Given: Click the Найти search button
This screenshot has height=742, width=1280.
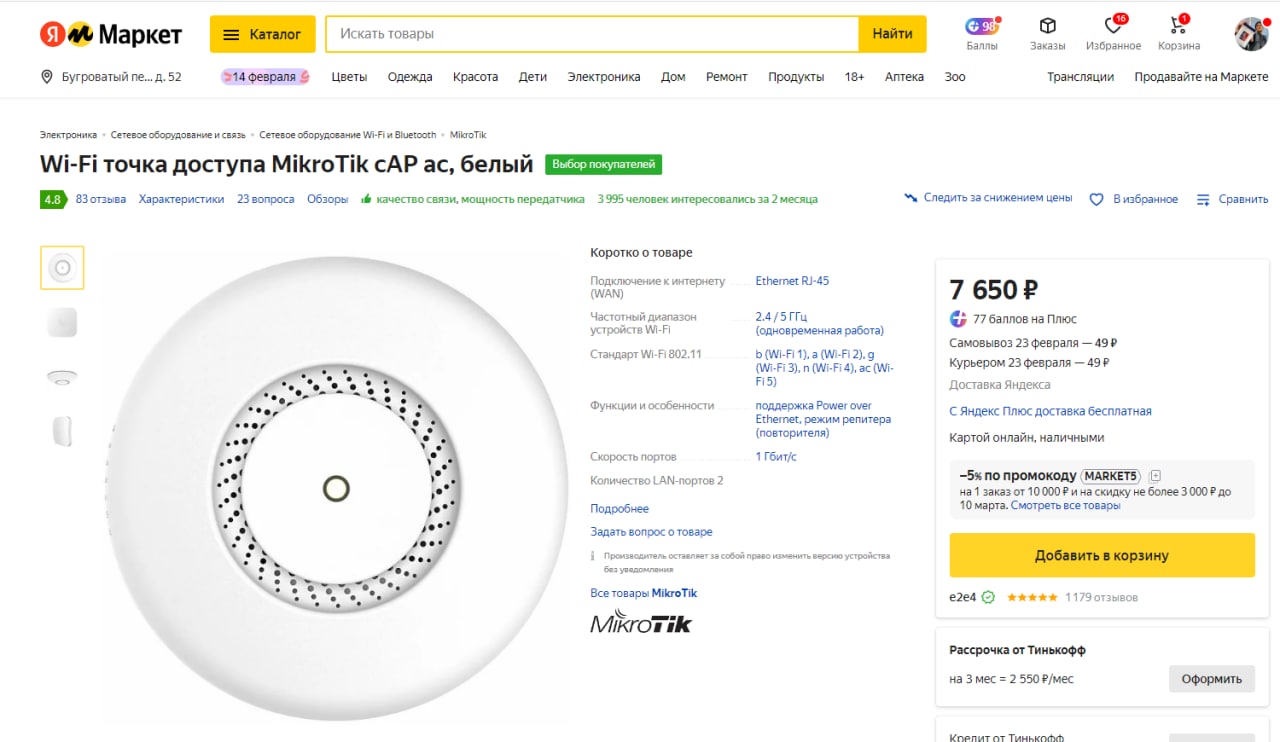Looking at the screenshot, I should (x=892, y=34).
